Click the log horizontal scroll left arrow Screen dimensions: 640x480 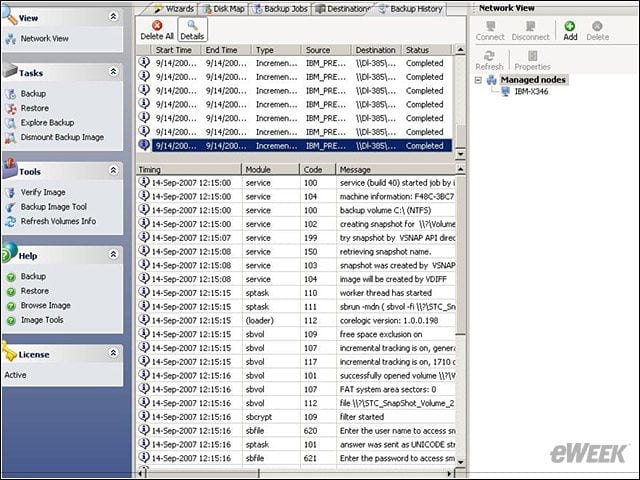point(141,473)
